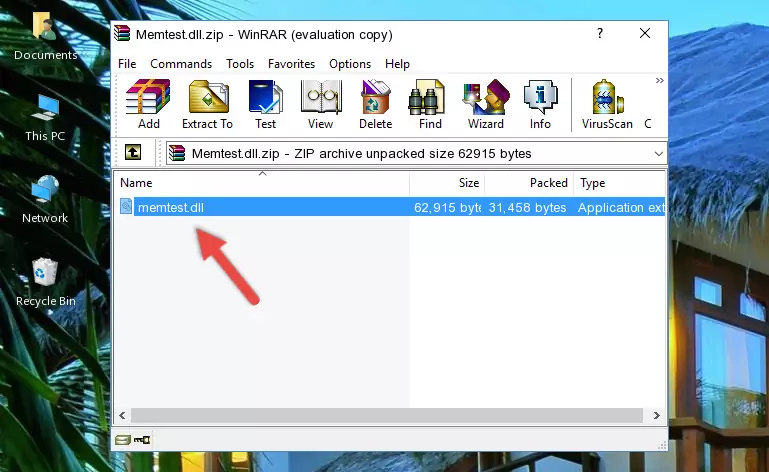Close the WinRAR window
The height and width of the screenshot is (472, 769).
click(645, 33)
